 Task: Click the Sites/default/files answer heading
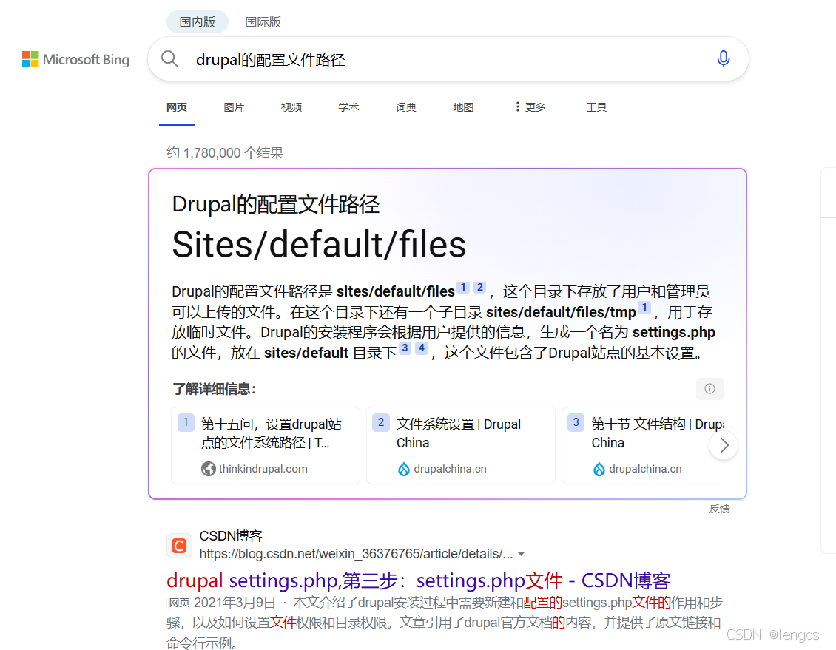tap(319, 245)
